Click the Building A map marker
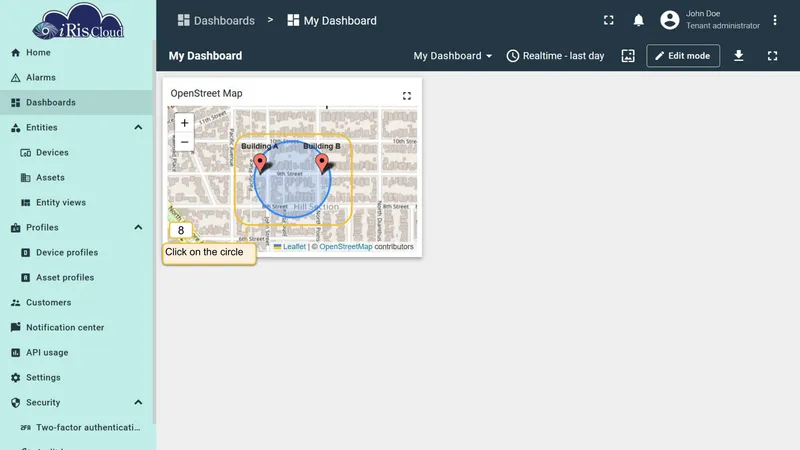The height and width of the screenshot is (450, 800). (x=260, y=164)
